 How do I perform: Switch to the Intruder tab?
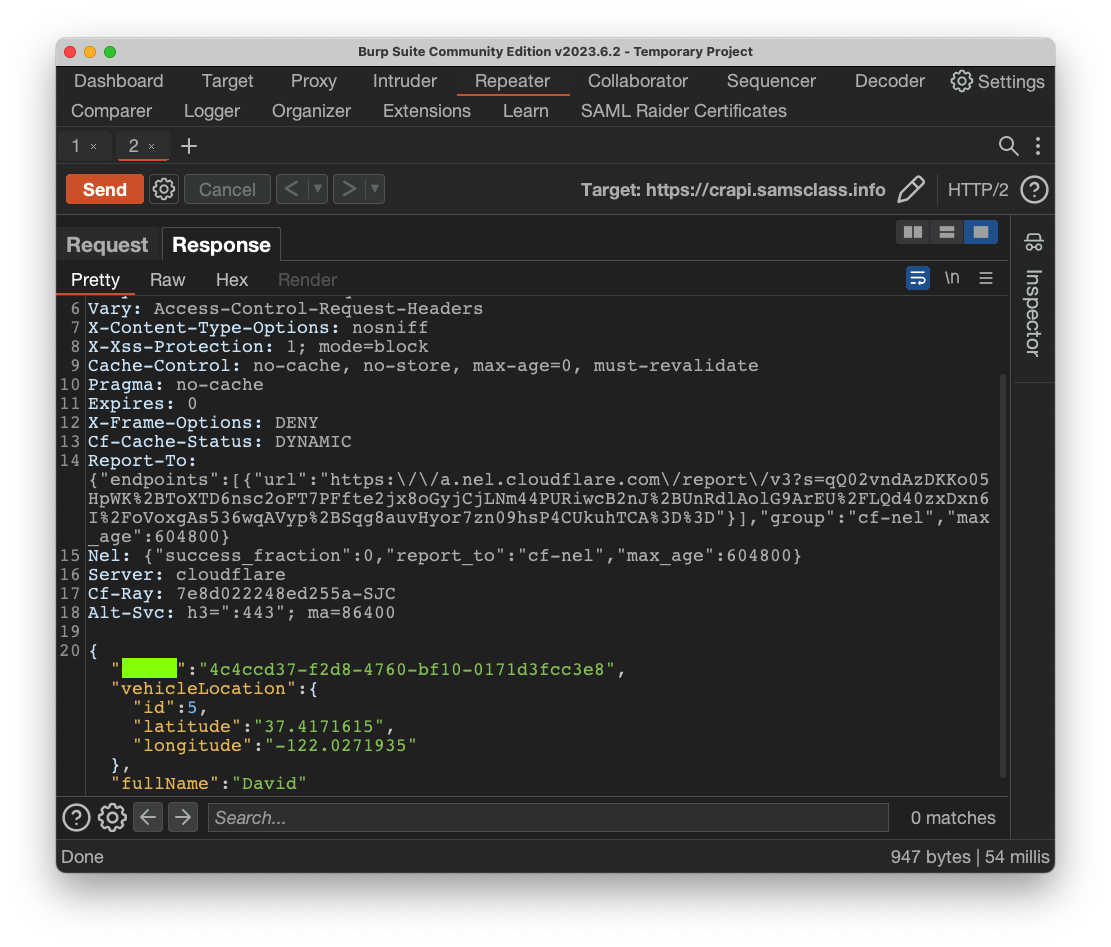pyautogui.click(x=405, y=81)
